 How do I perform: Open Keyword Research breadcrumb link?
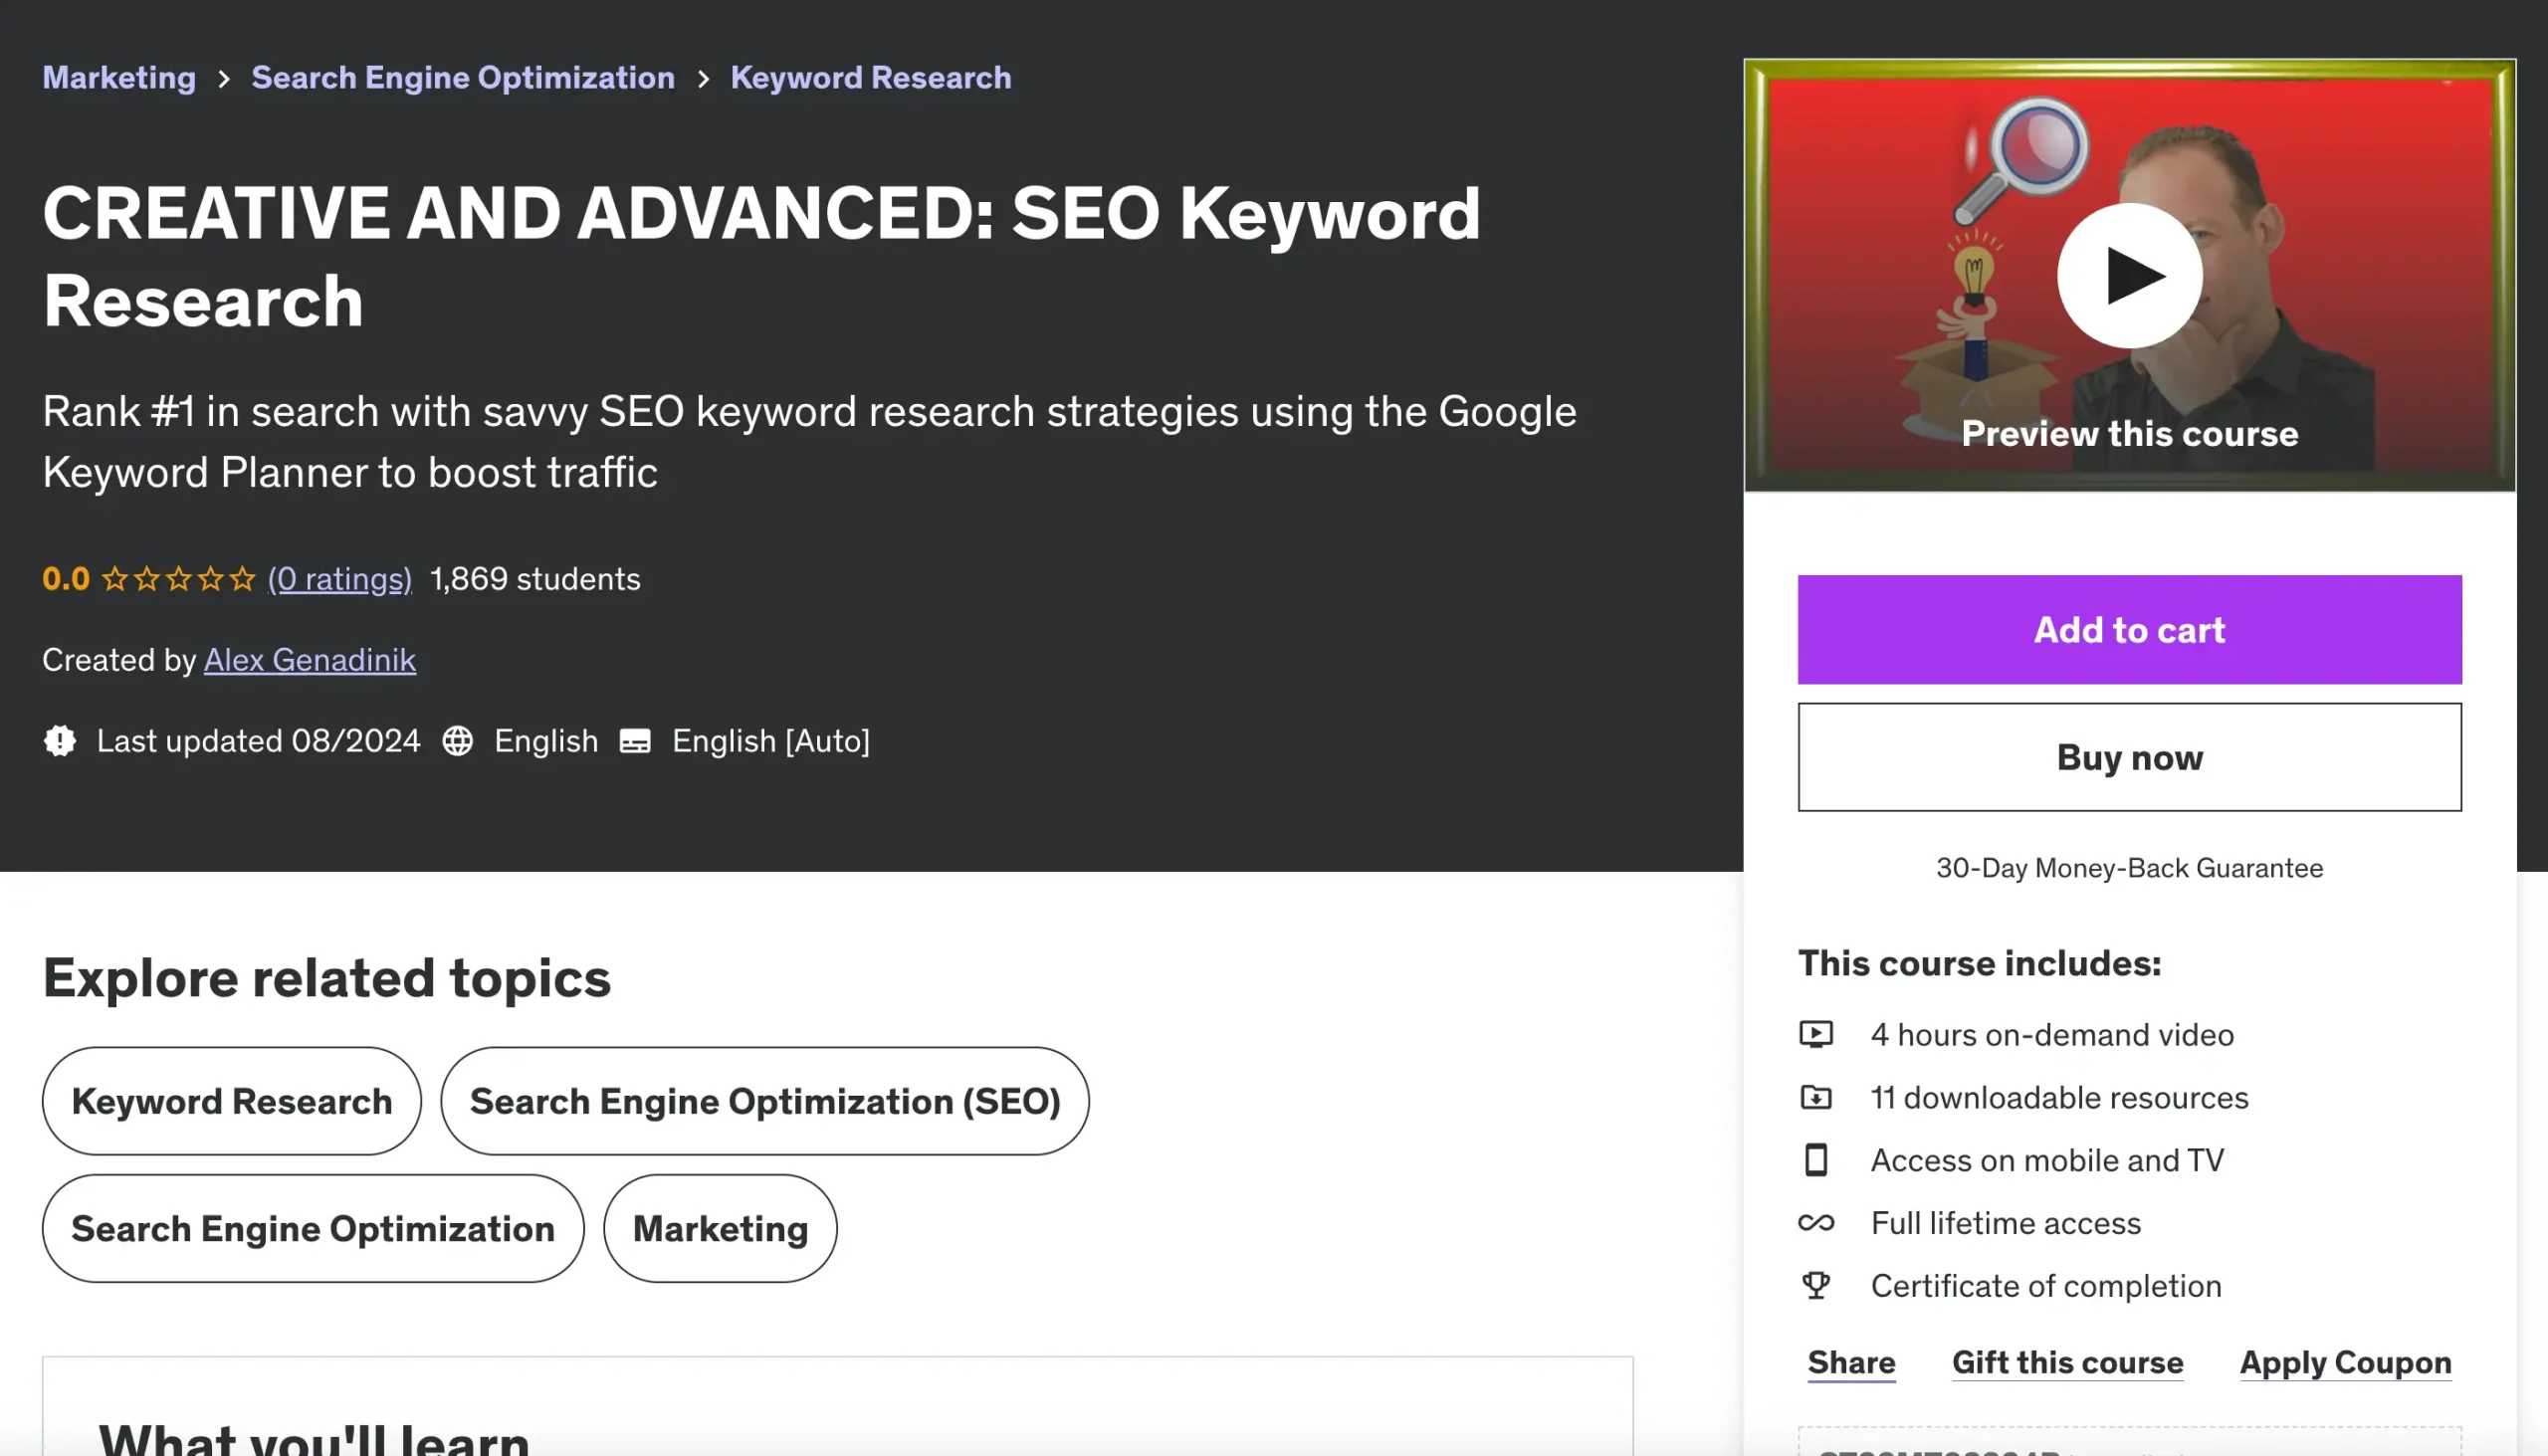click(871, 78)
